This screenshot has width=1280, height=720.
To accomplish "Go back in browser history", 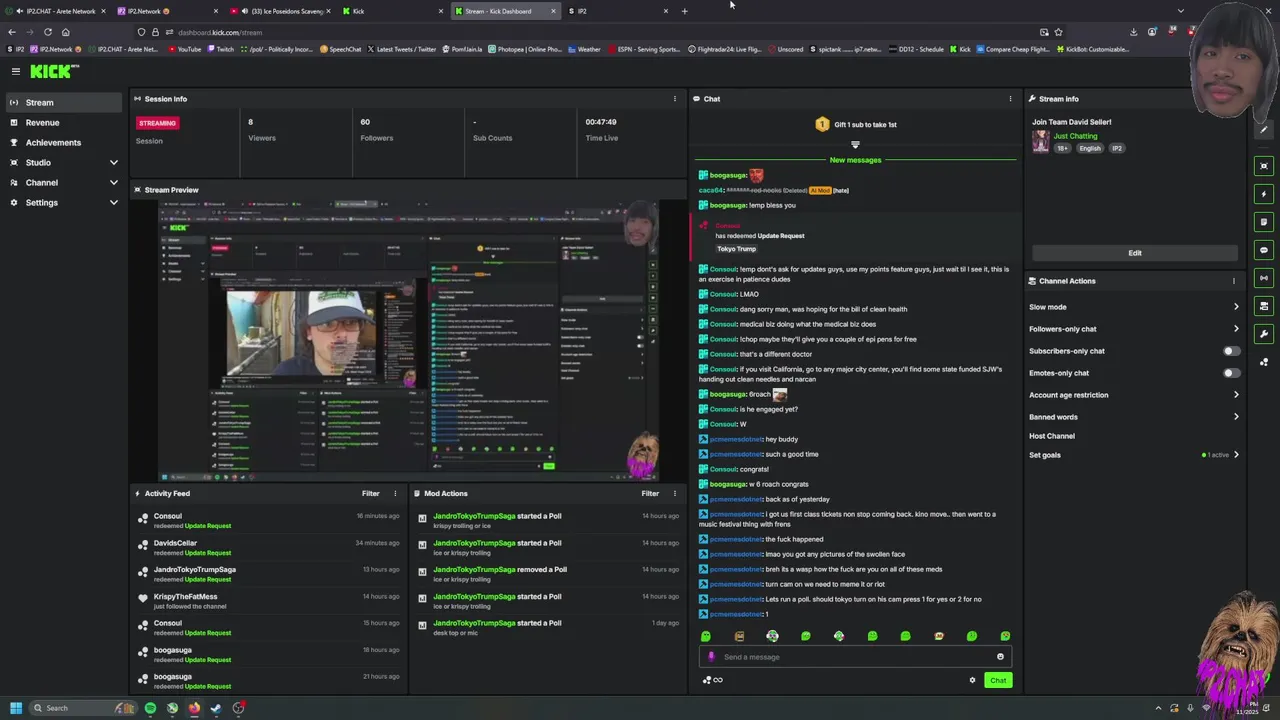I will click(x=12, y=32).
